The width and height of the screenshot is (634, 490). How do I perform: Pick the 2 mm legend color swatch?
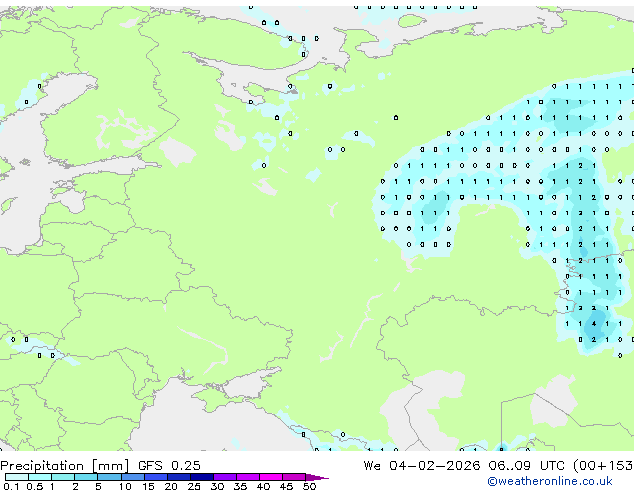pos(86,477)
